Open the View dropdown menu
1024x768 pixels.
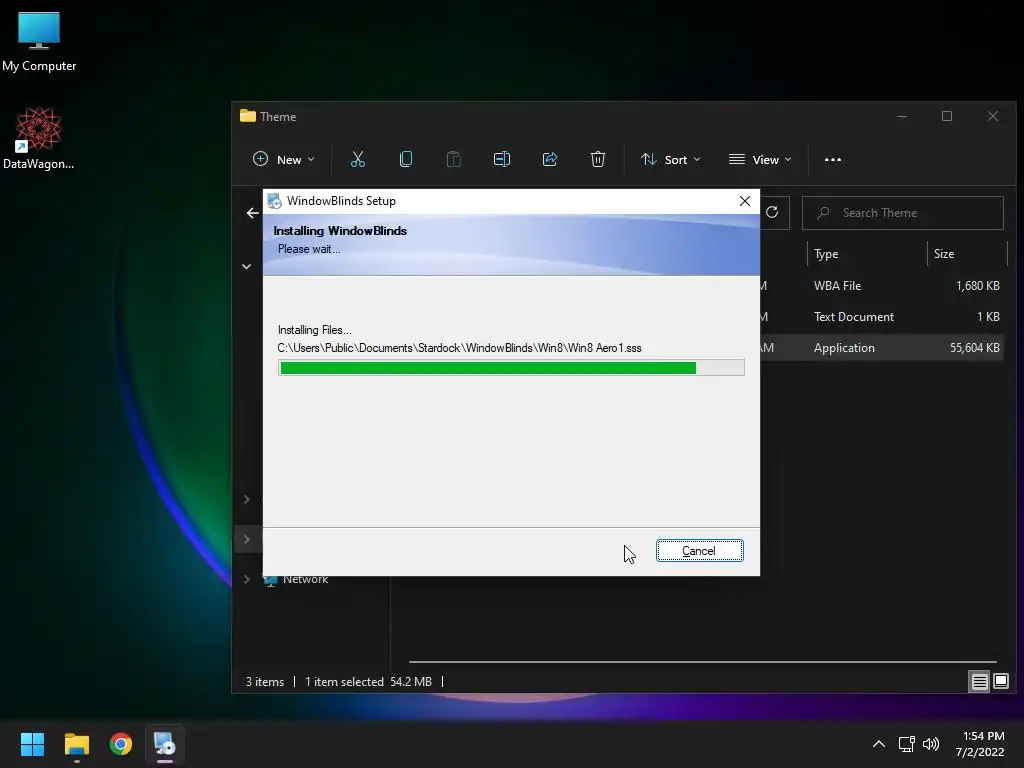click(760, 159)
